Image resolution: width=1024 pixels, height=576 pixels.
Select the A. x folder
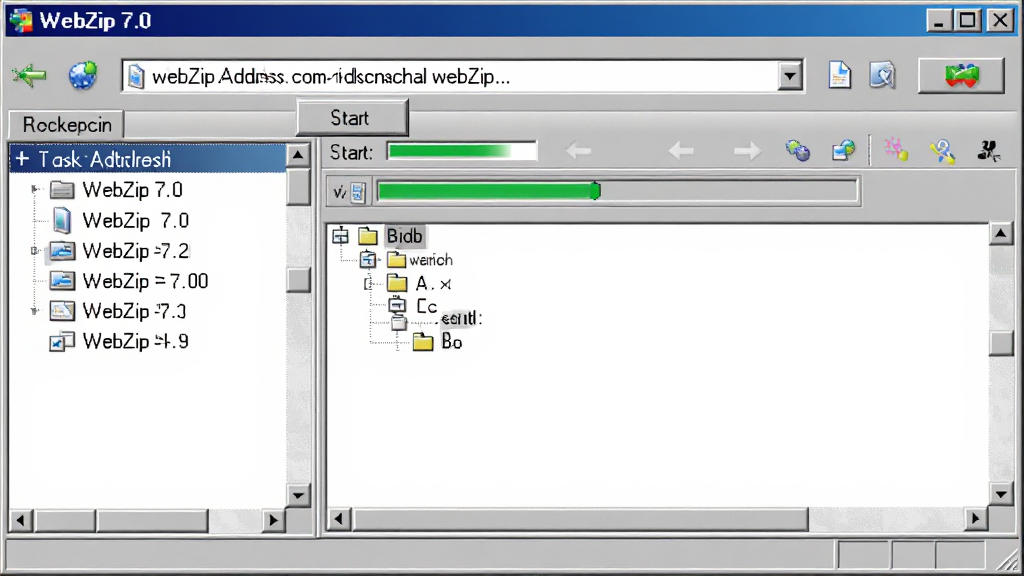433,283
